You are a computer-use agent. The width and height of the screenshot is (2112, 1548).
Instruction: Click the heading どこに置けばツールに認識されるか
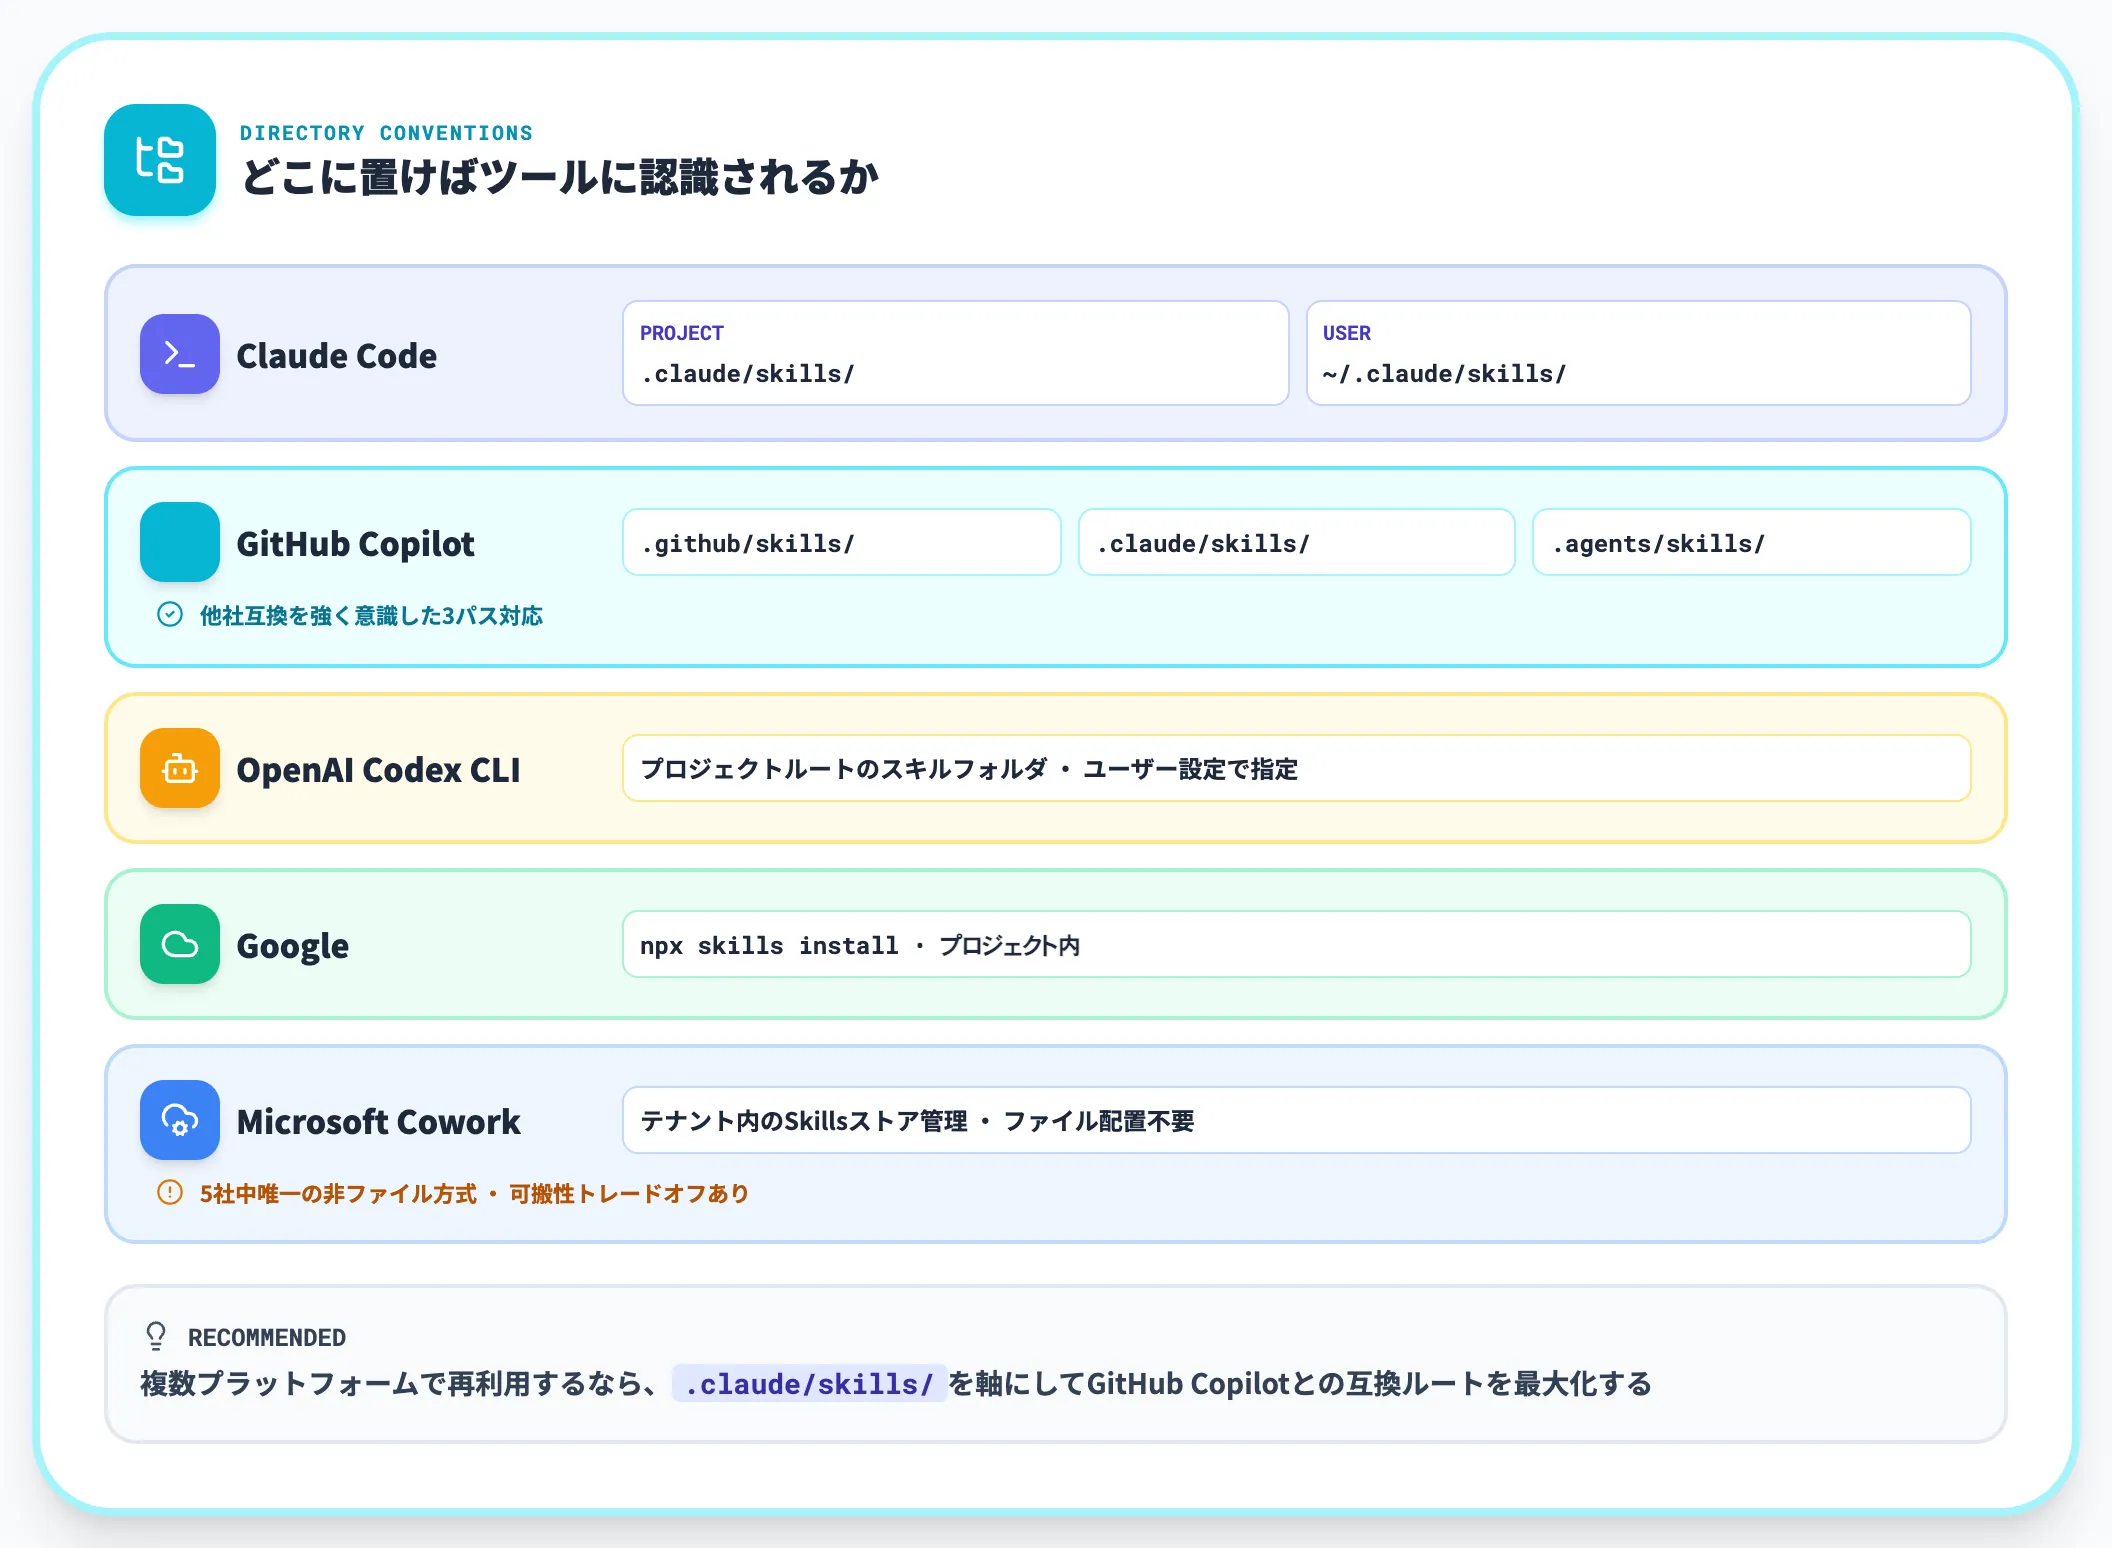[559, 177]
